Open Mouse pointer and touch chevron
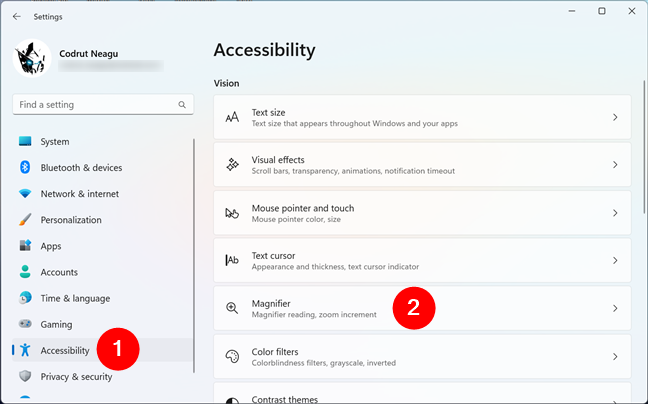 tap(615, 213)
